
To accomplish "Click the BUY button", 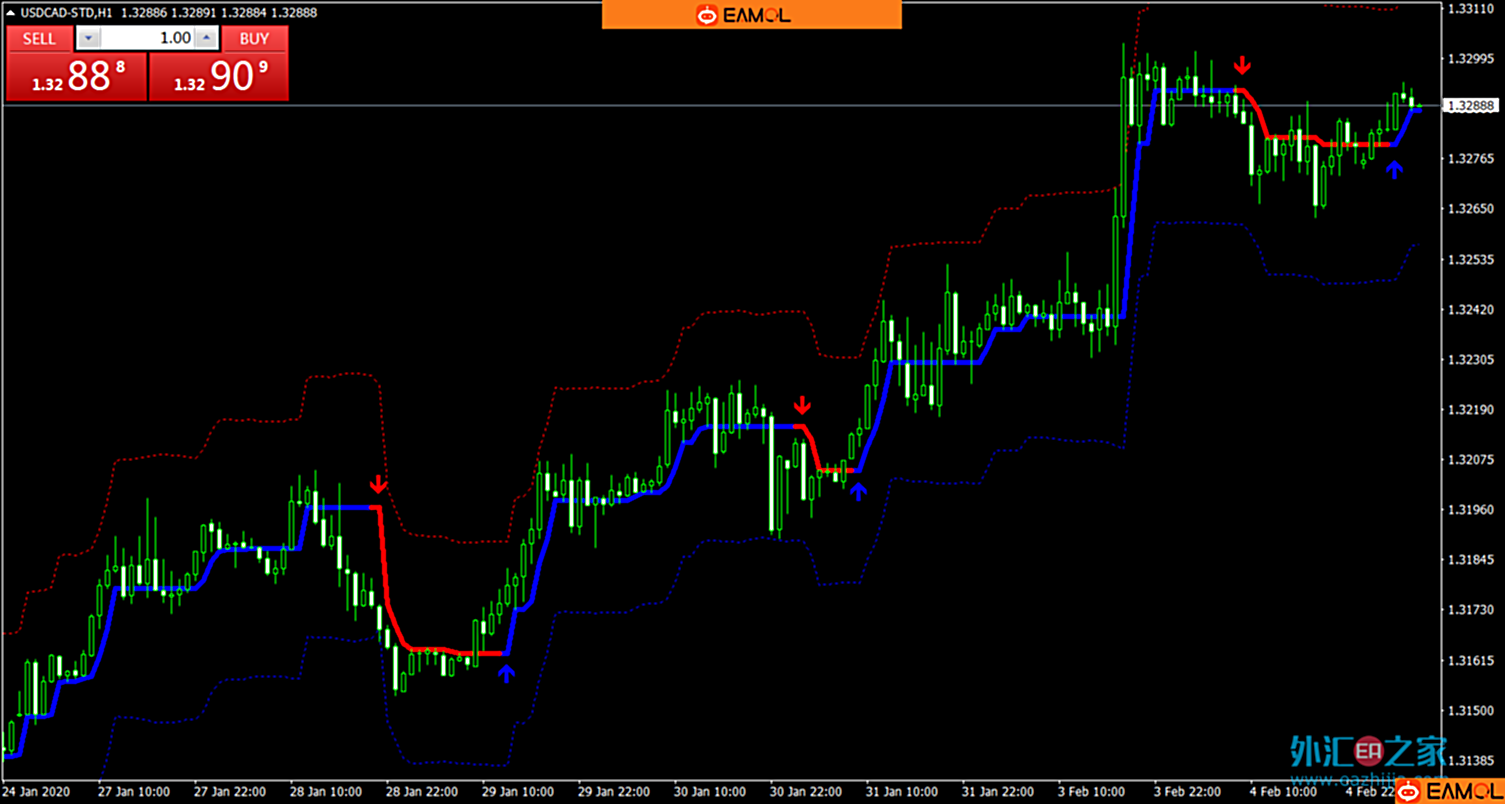I will (255, 38).
